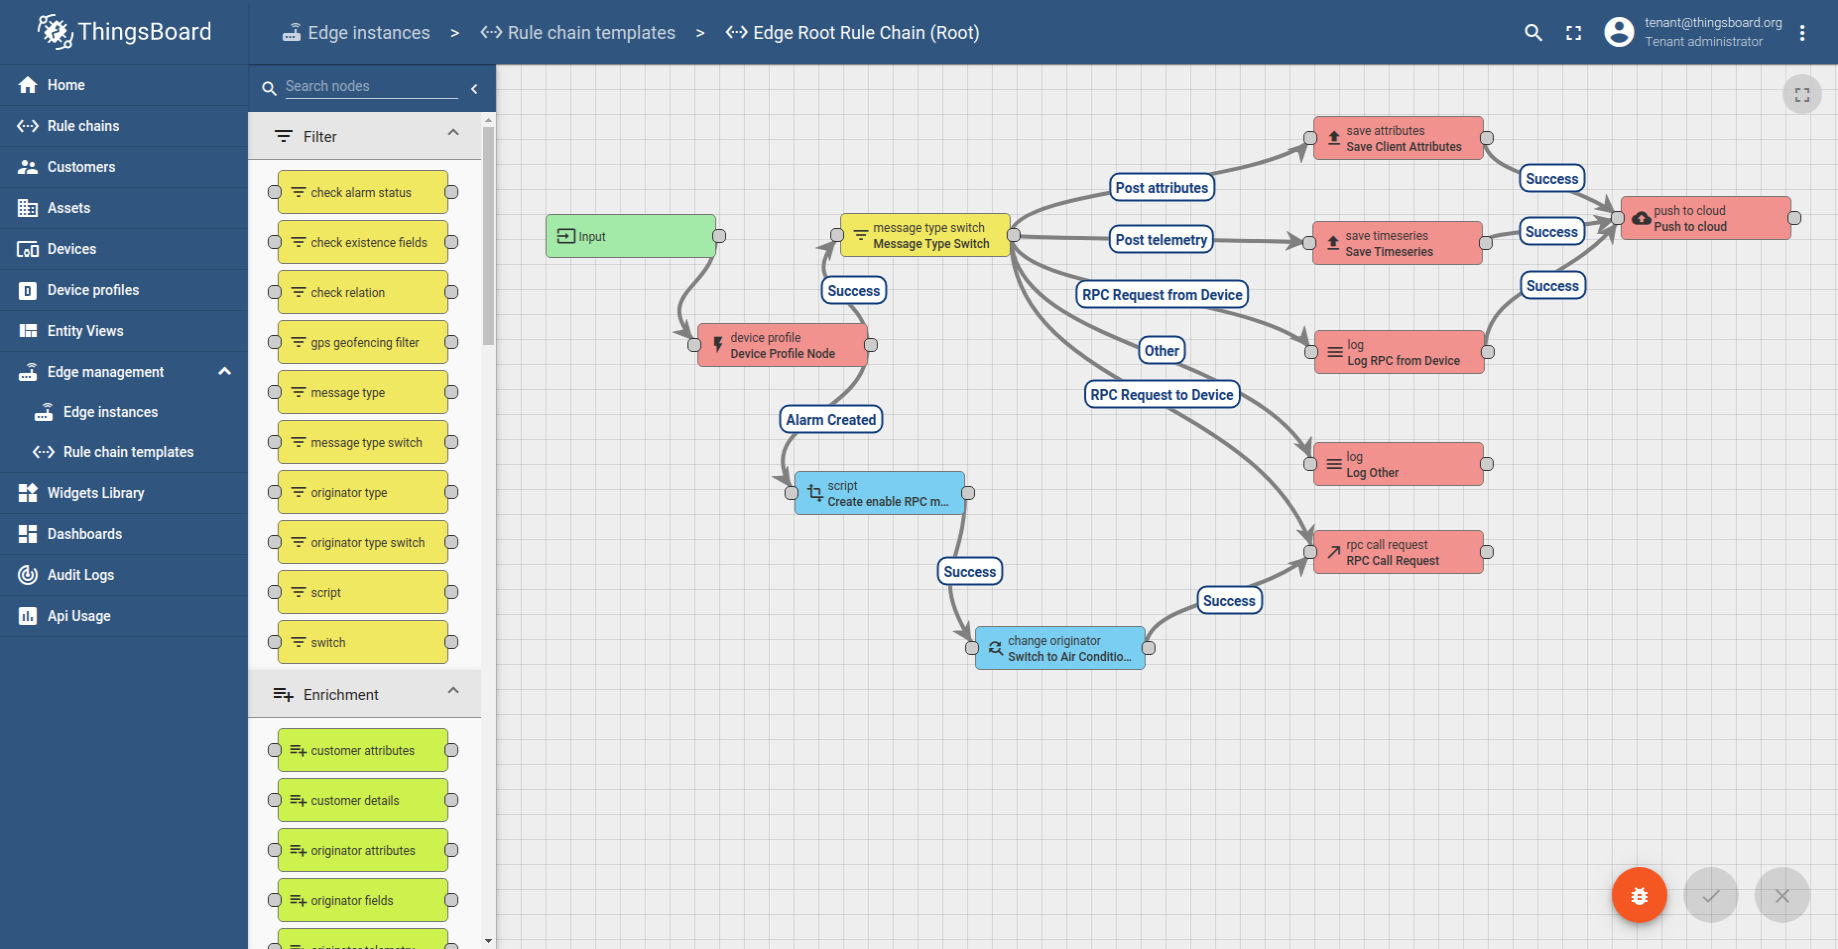
Task: Click the Other link label
Action: (1162, 351)
